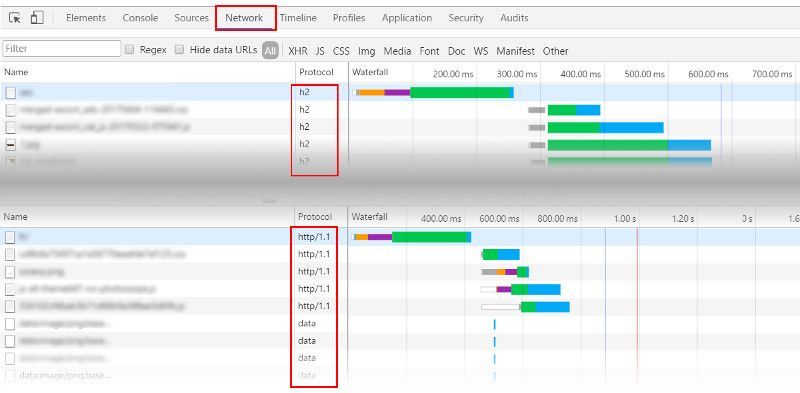The image size is (800, 393).
Task: Filter requests by CSS type
Action: (x=341, y=51)
